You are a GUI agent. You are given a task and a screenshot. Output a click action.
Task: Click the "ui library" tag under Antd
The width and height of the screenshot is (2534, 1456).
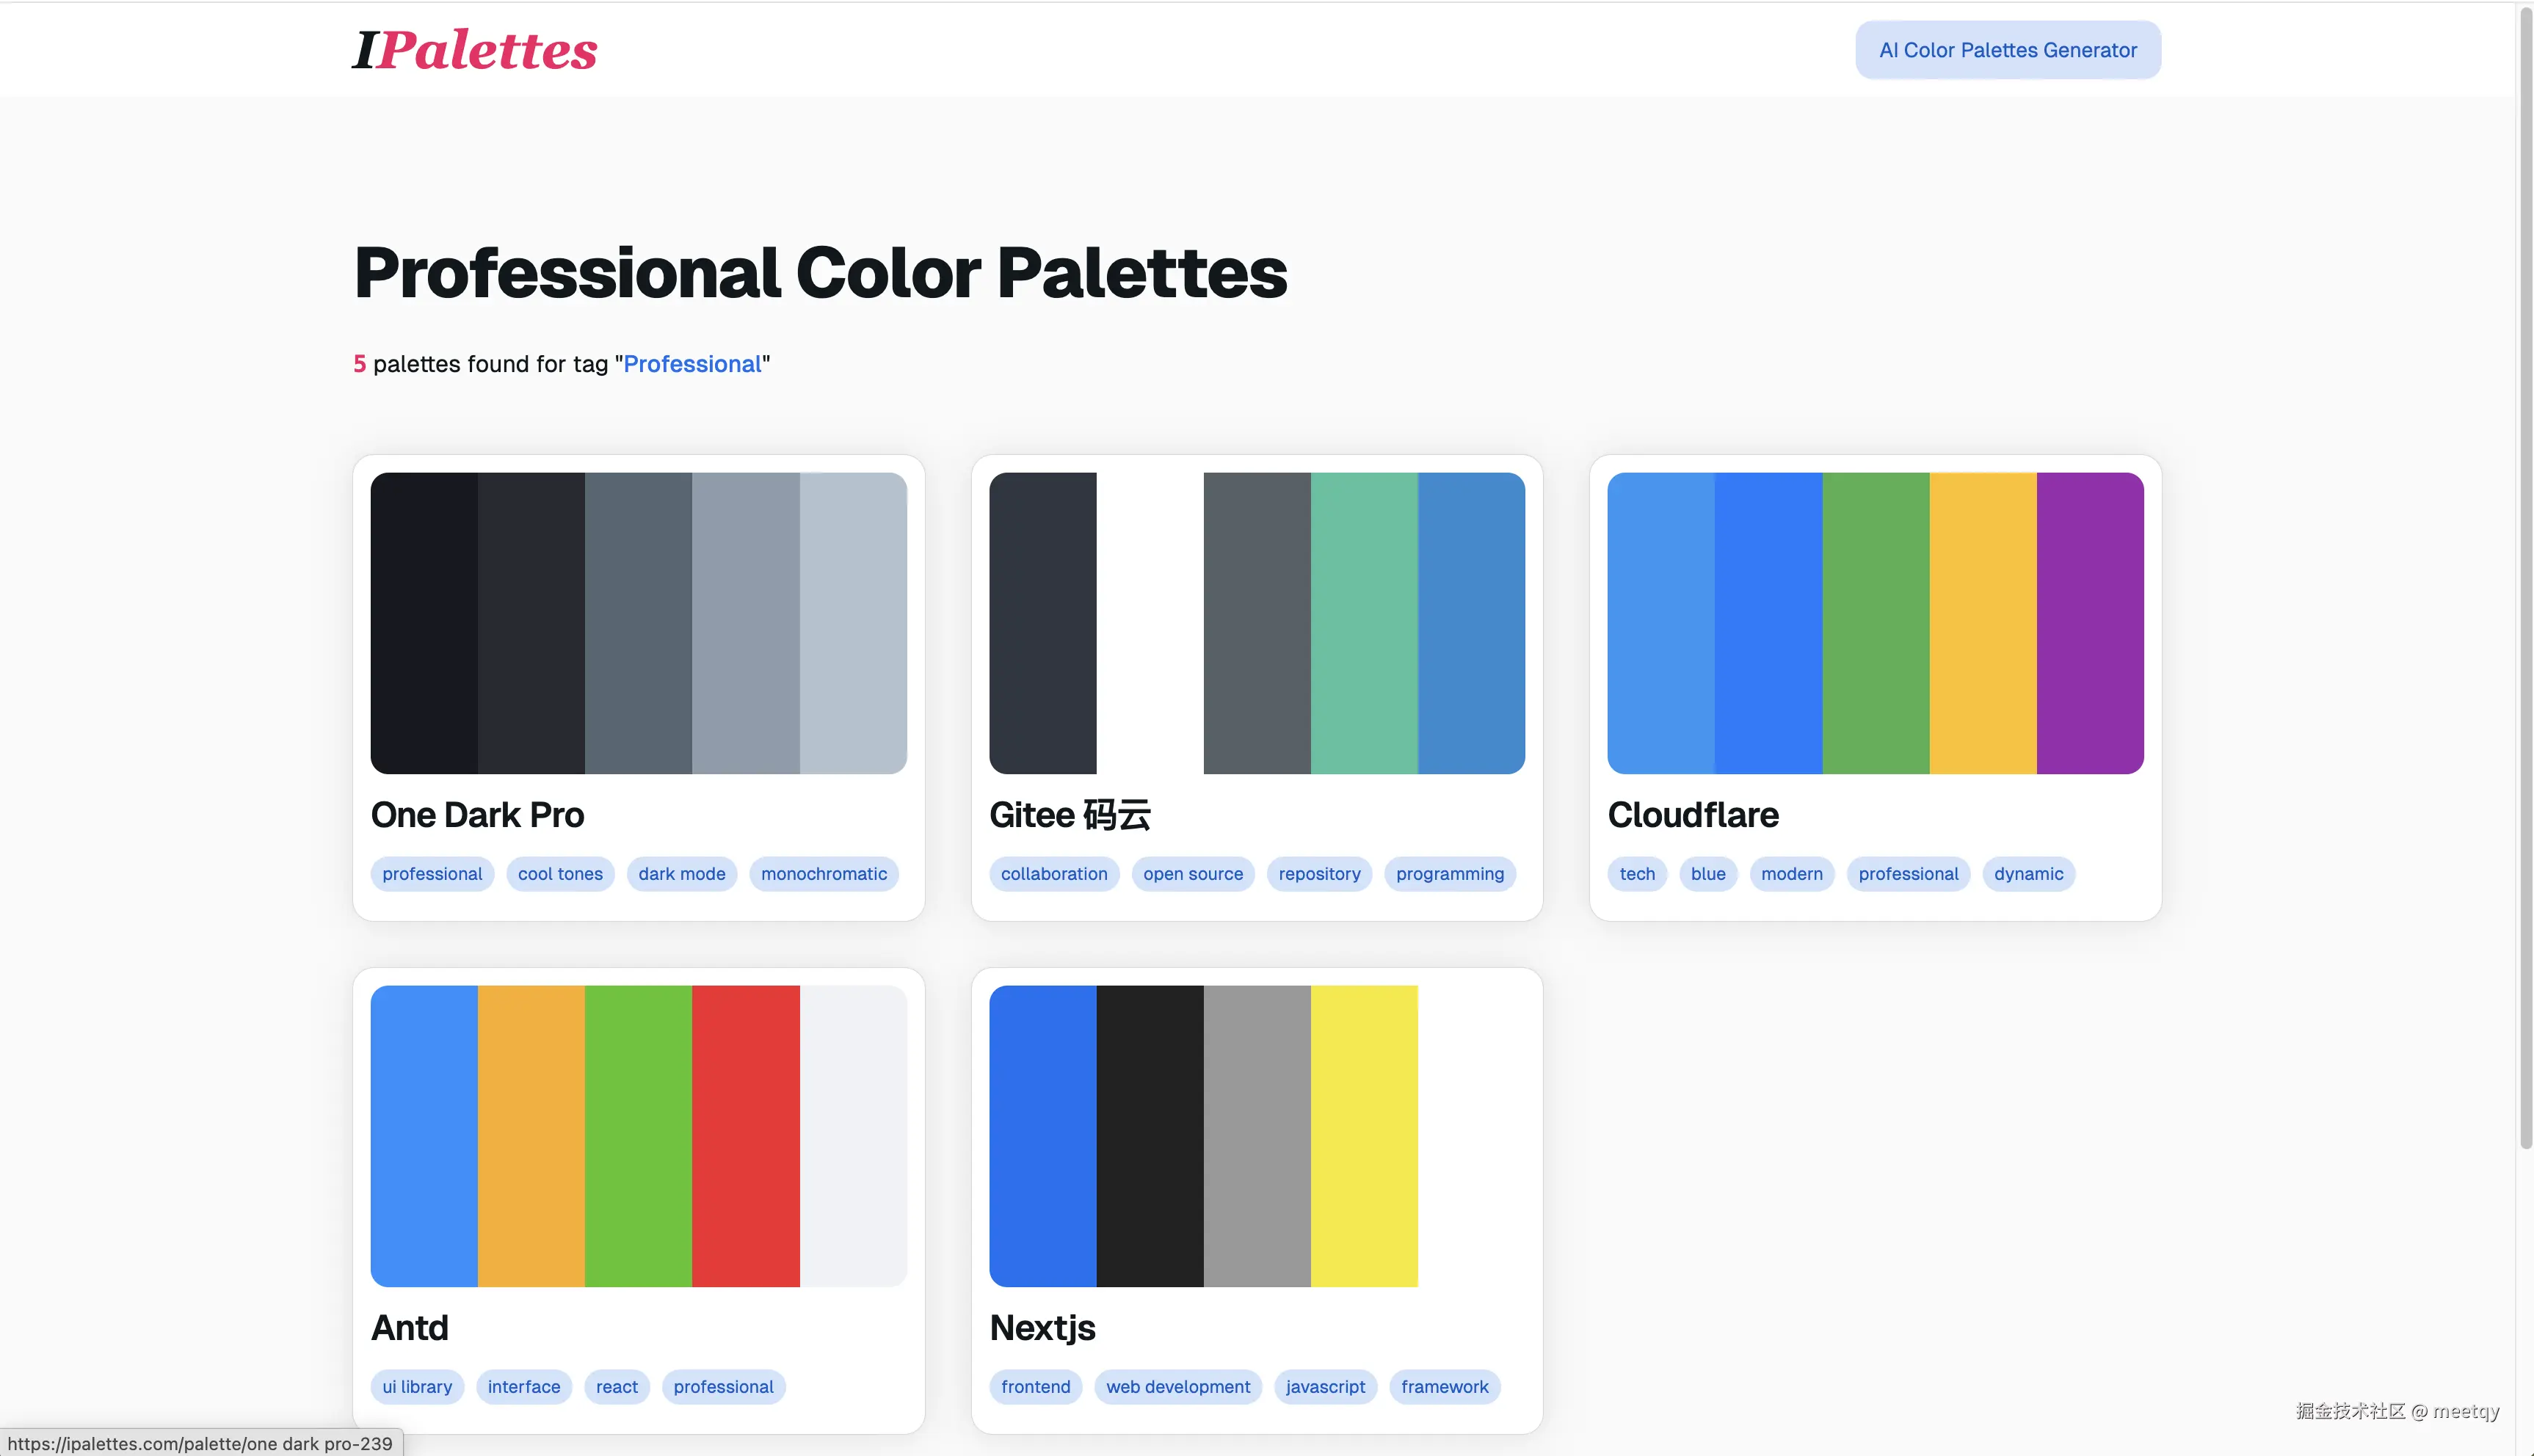(x=417, y=1387)
